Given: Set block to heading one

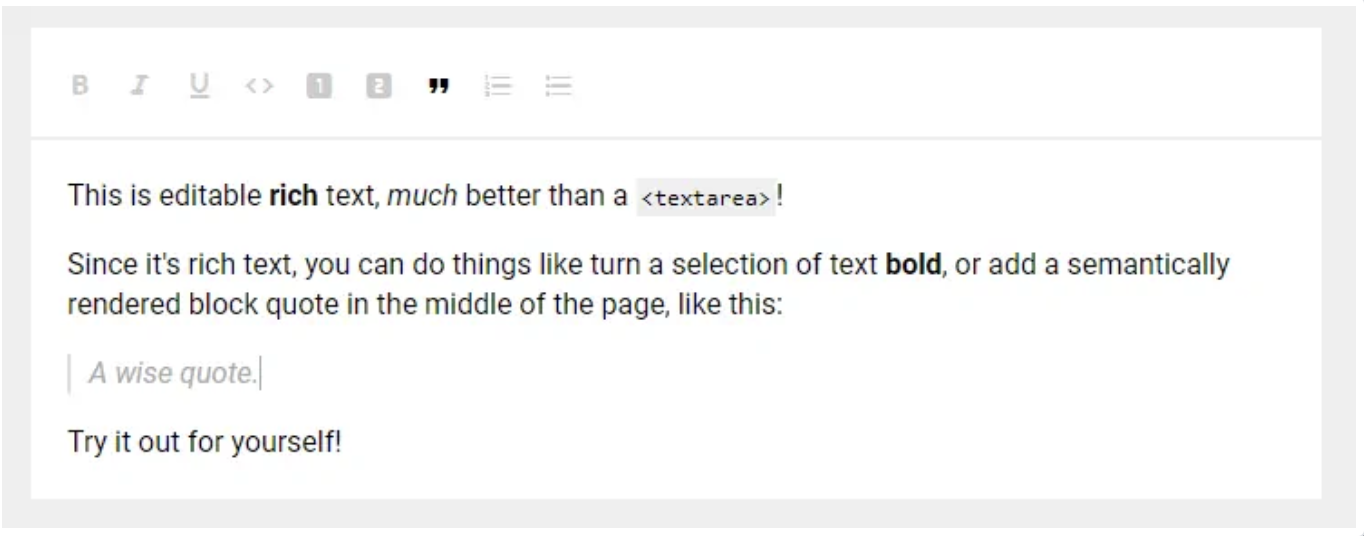Looking at the screenshot, I should [318, 86].
